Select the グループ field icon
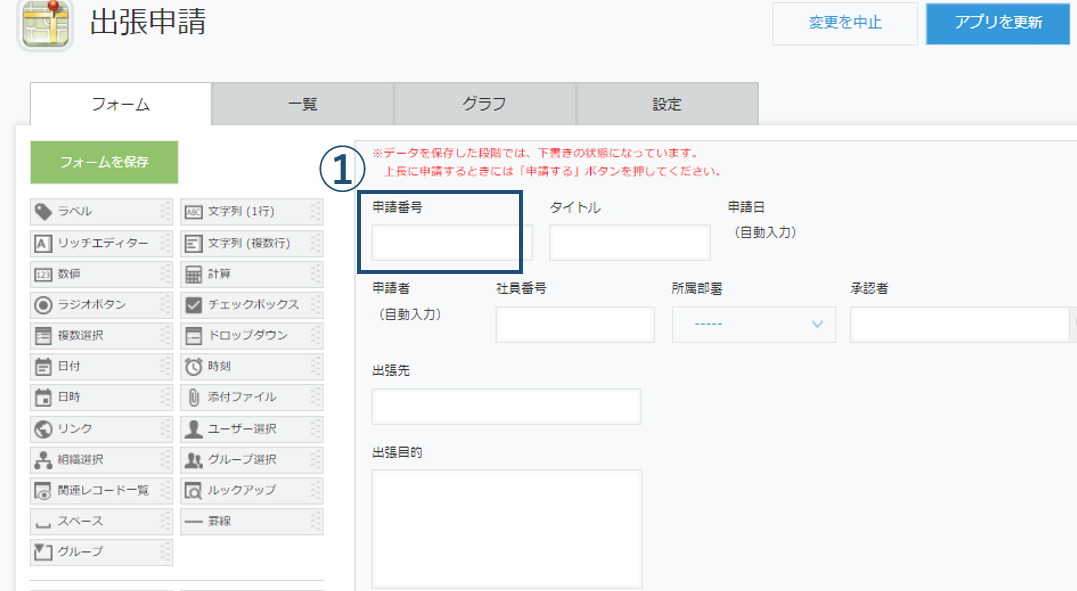 click(x=43, y=552)
